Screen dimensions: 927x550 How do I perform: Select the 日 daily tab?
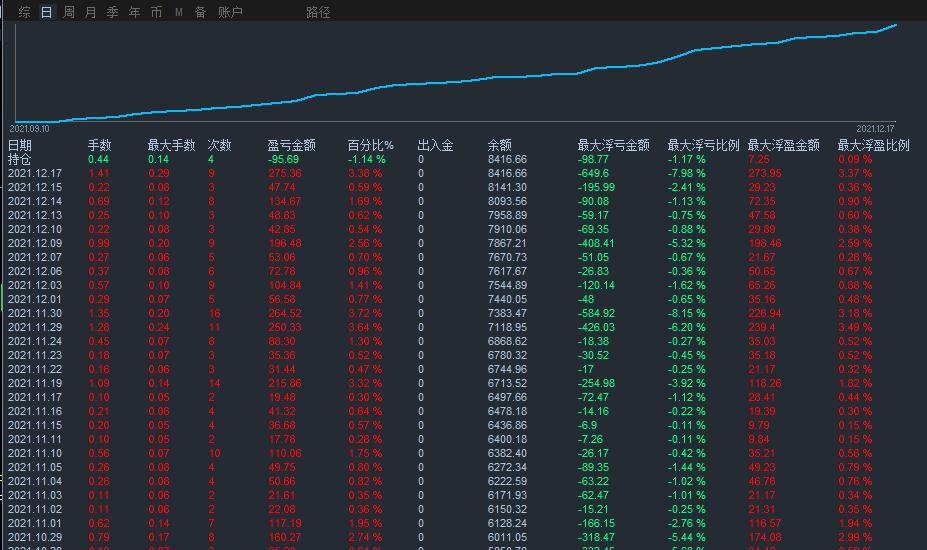point(47,12)
